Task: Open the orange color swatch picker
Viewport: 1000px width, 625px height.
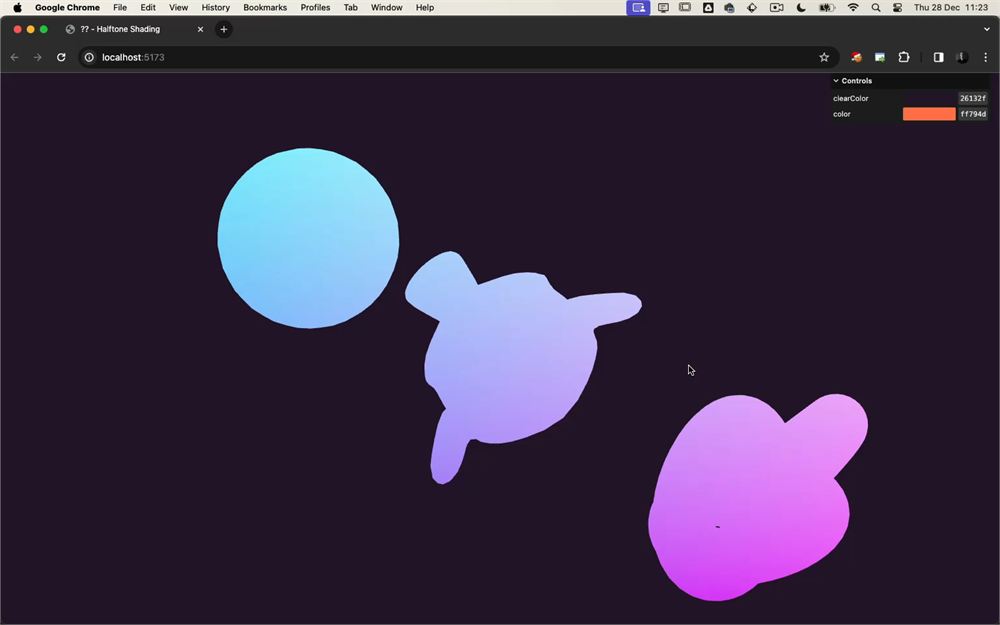Action: pyautogui.click(x=929, y=114)
